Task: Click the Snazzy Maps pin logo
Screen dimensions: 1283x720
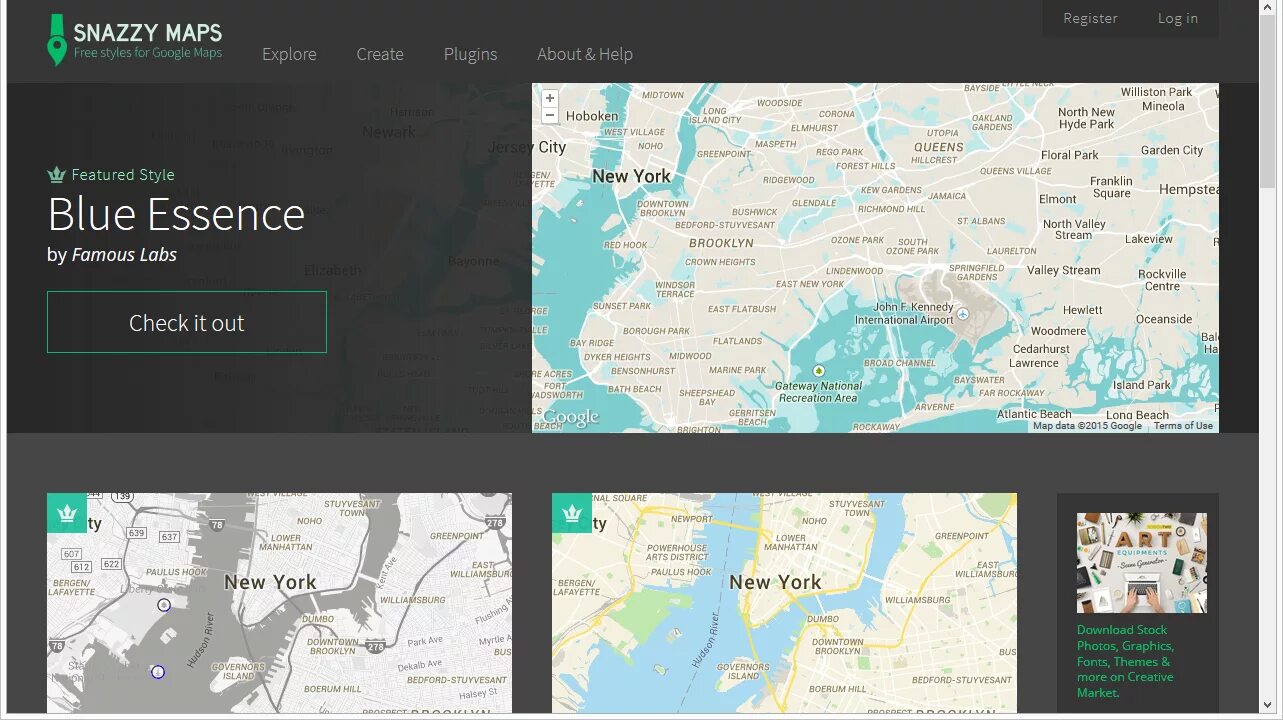Action: point(57,40)
